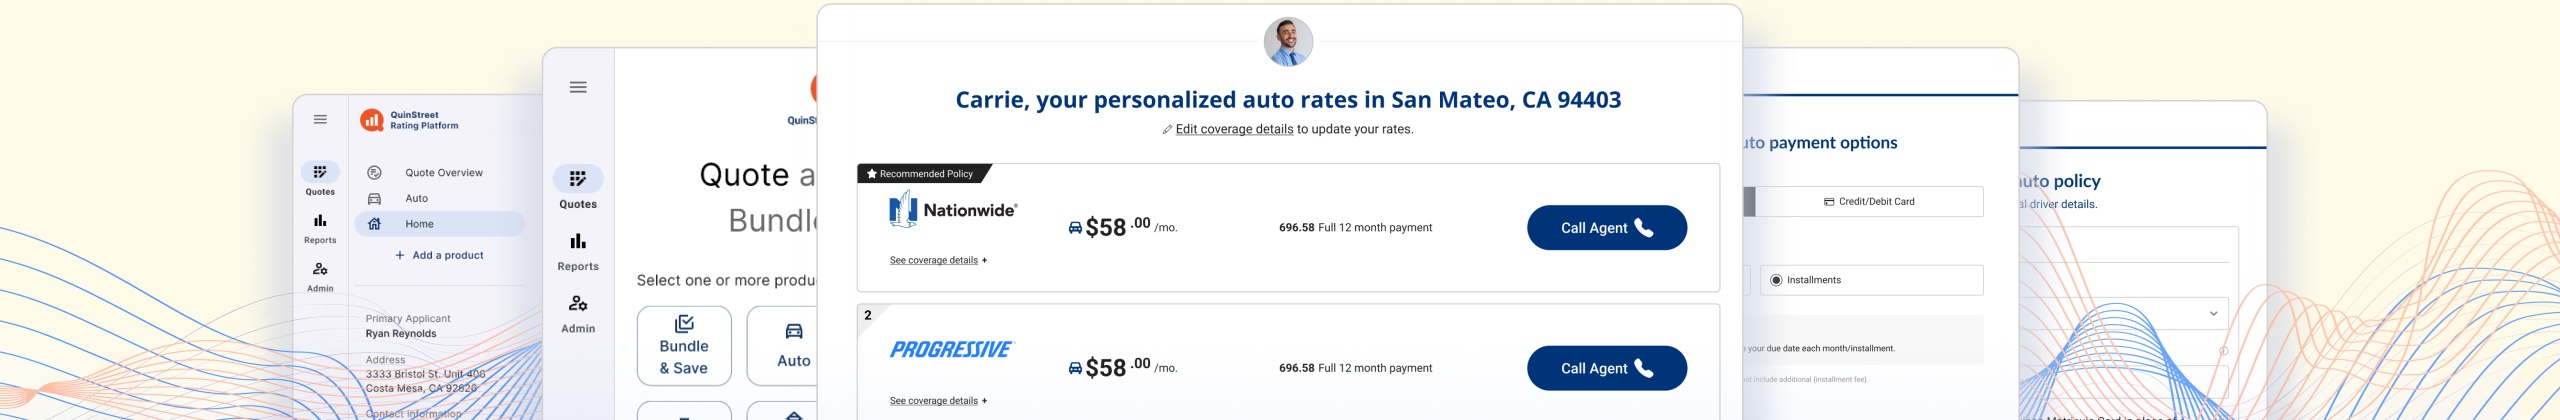Image resolution: width=2560 pixels, height=420 pixels.
Task: Open the dropdown in auto policy panel
Action: coord(2213,313)
